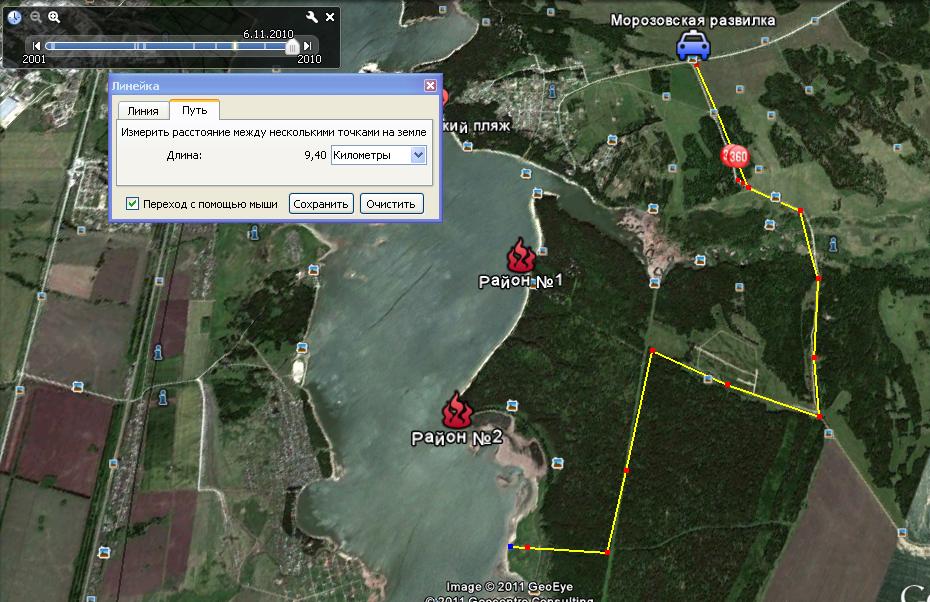The image size is (930, 602).
Task: Step back to earlier imagery date
Action: (x=37, y=45)
